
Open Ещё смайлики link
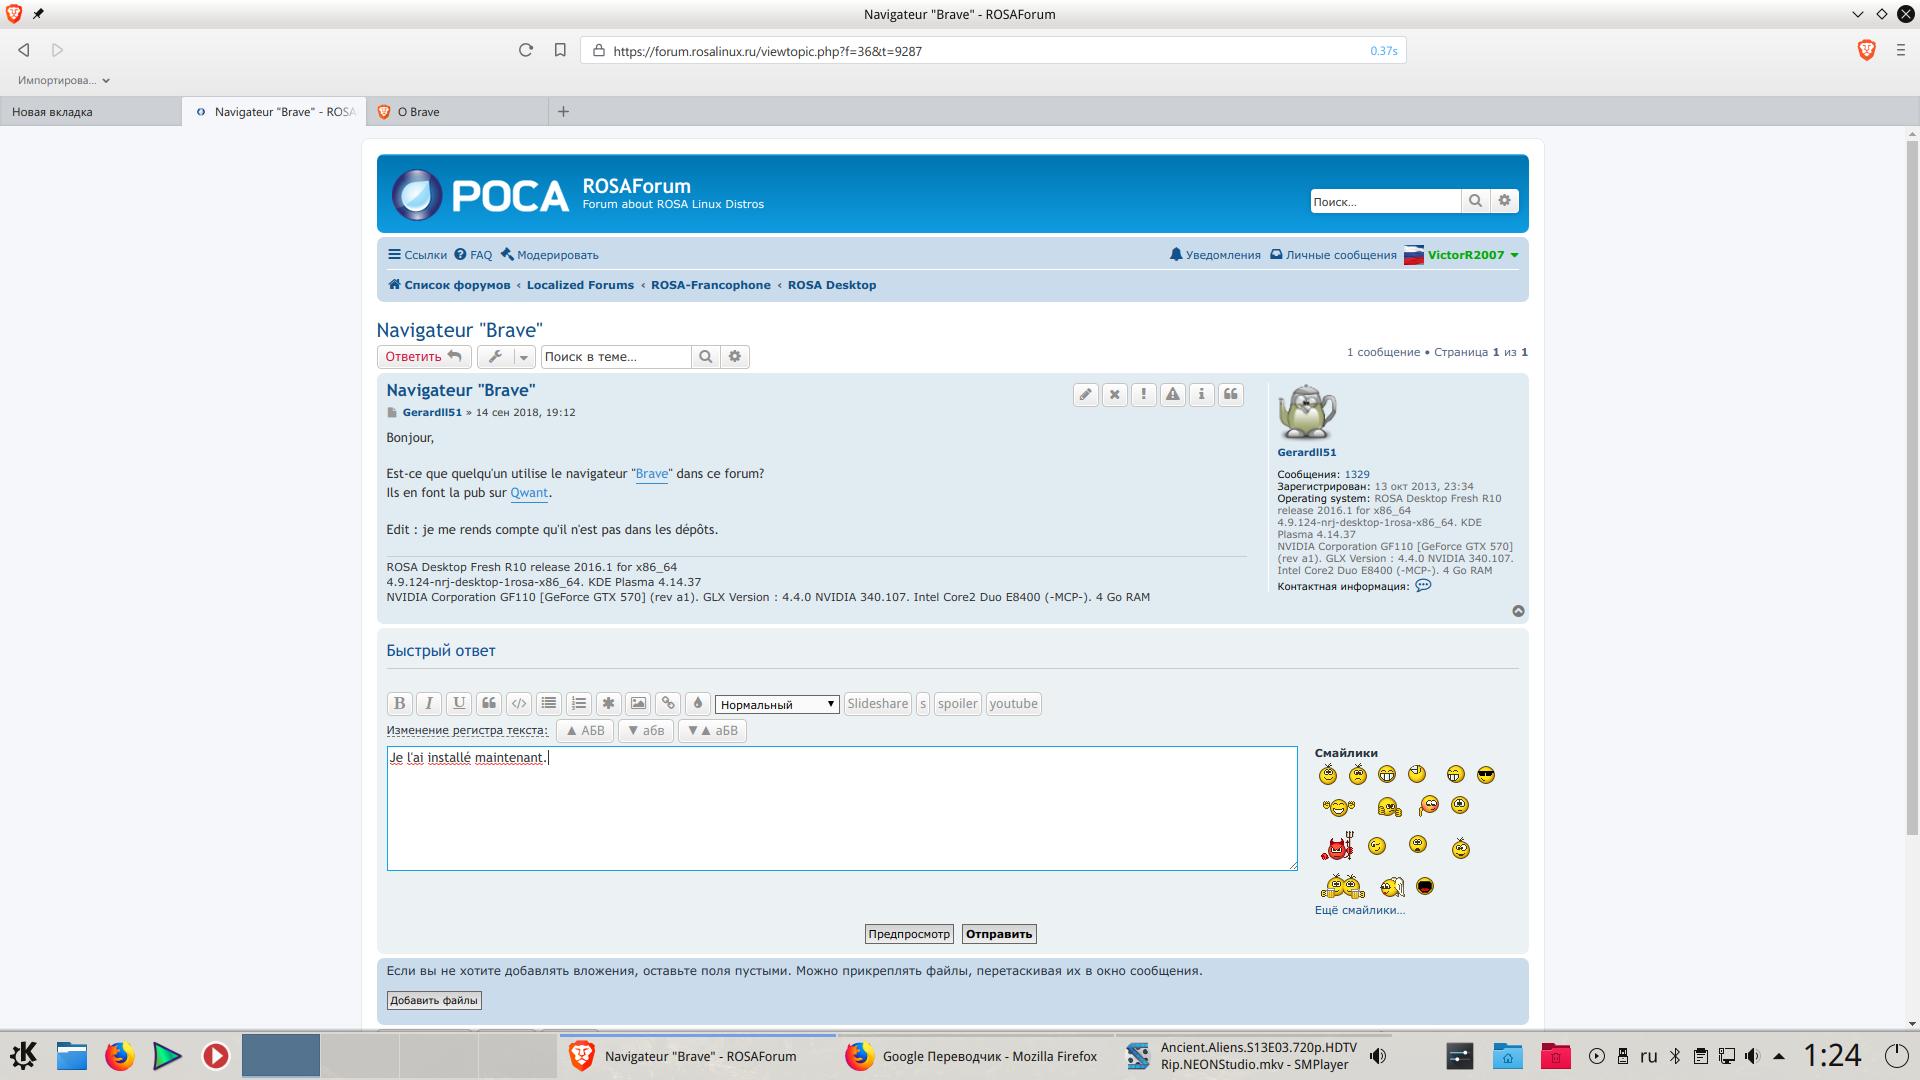click(x=1359, y=910)
